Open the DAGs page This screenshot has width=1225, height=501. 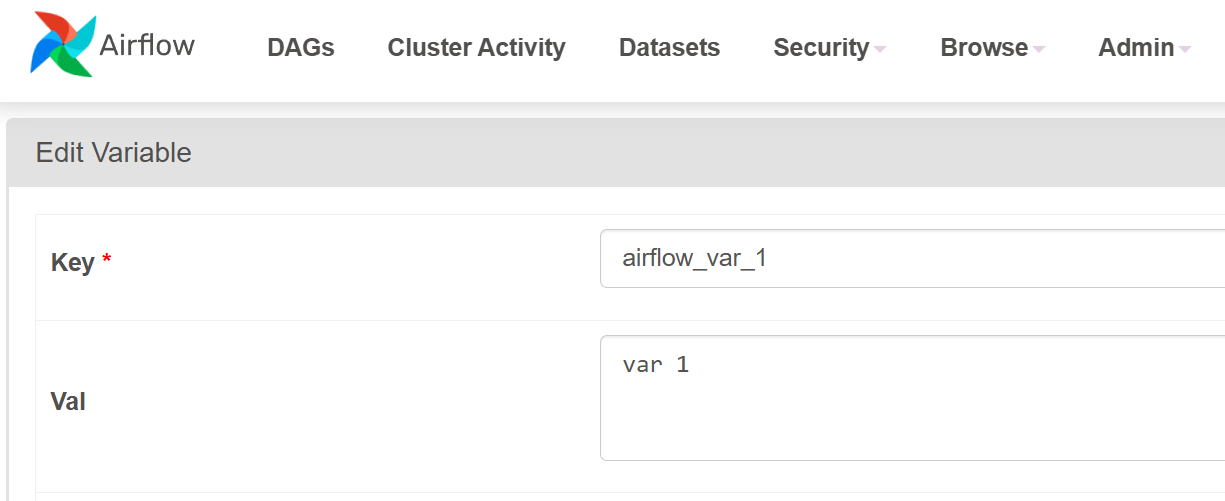click(301, 47)
